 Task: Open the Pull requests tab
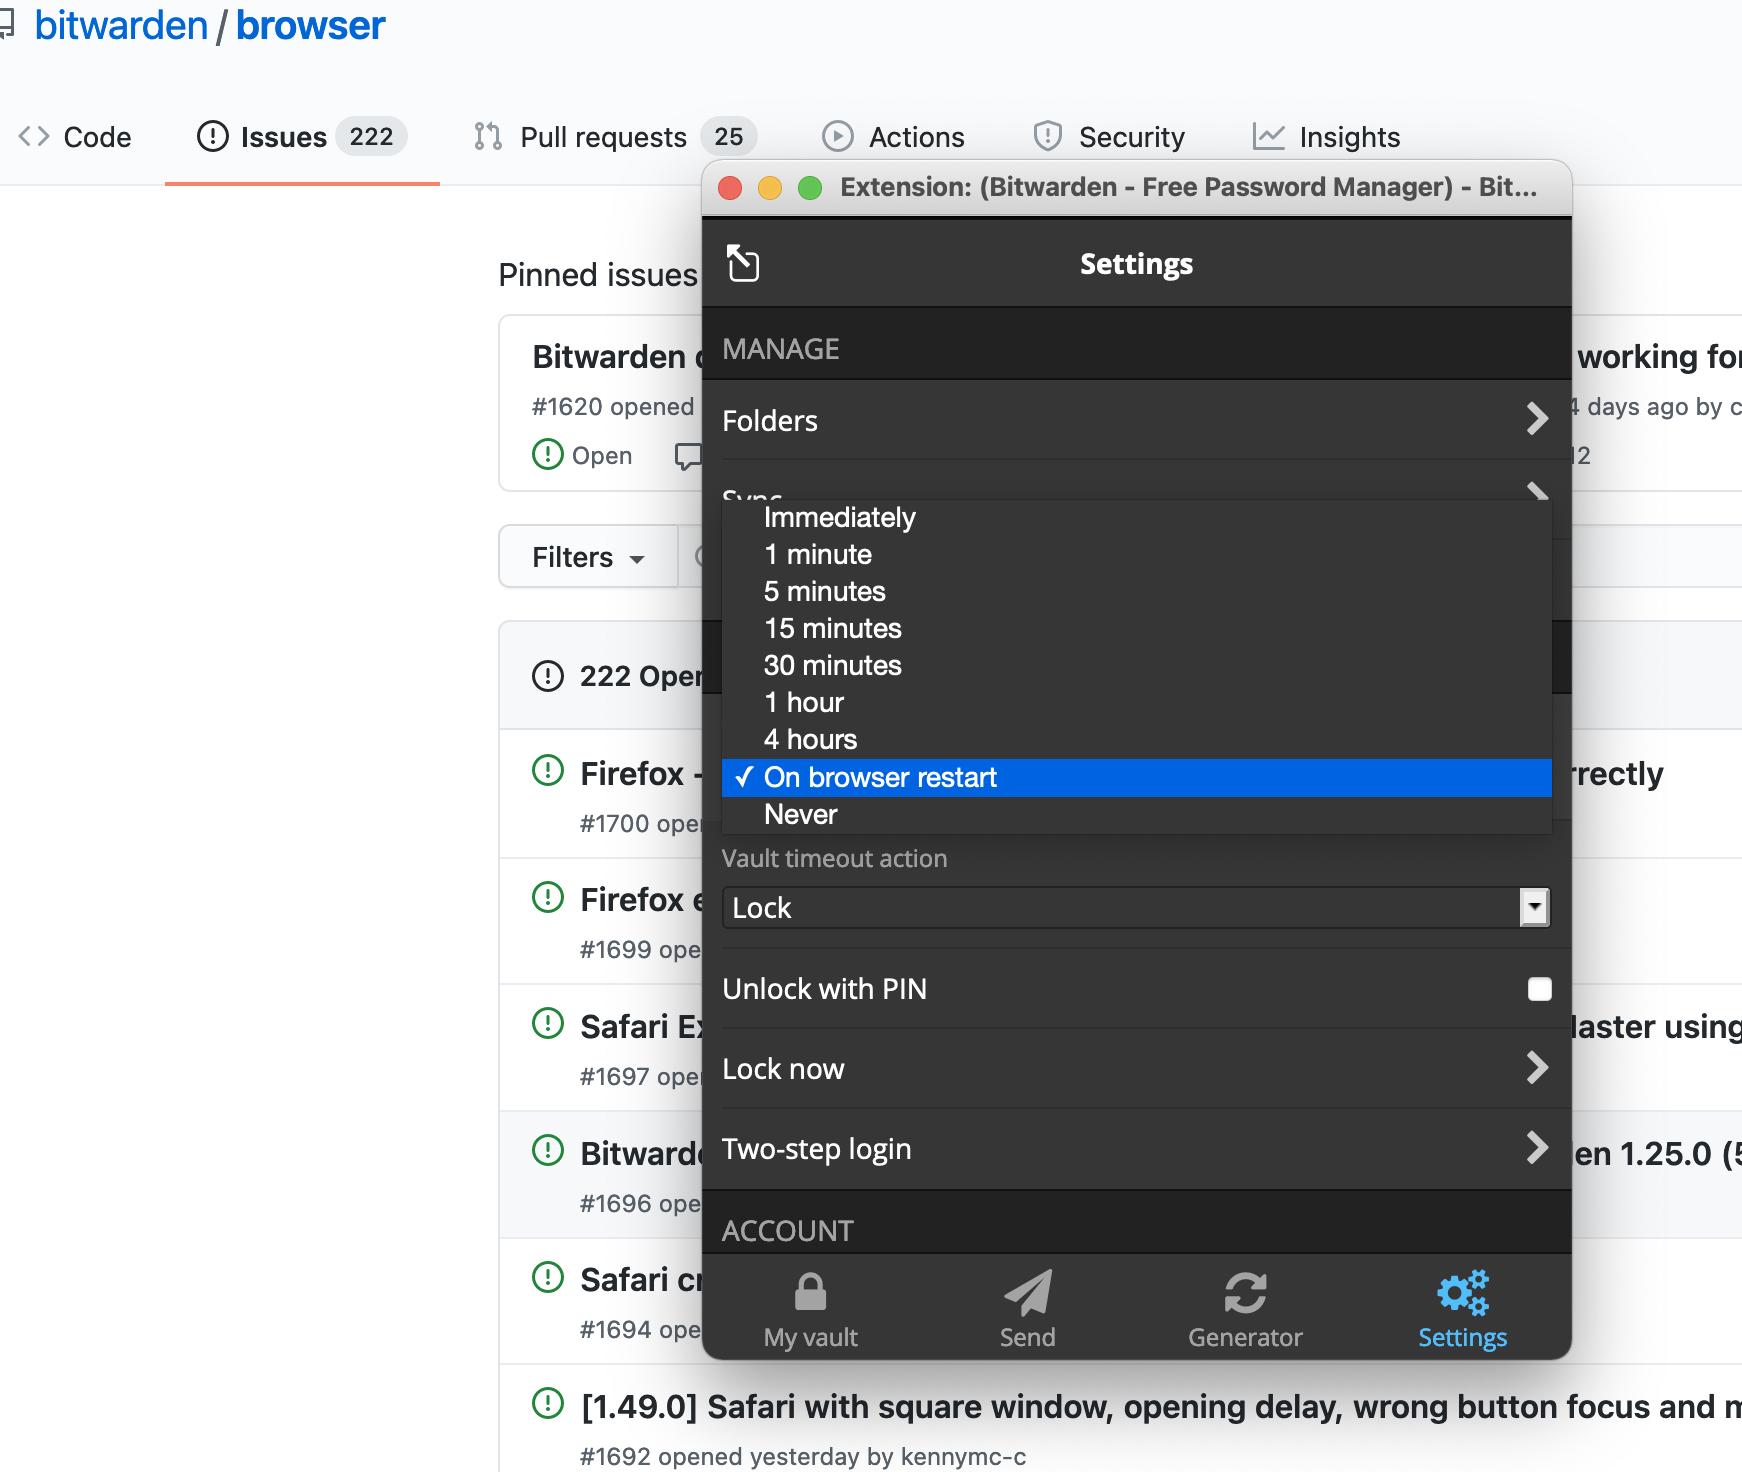(x=602, y=136)
